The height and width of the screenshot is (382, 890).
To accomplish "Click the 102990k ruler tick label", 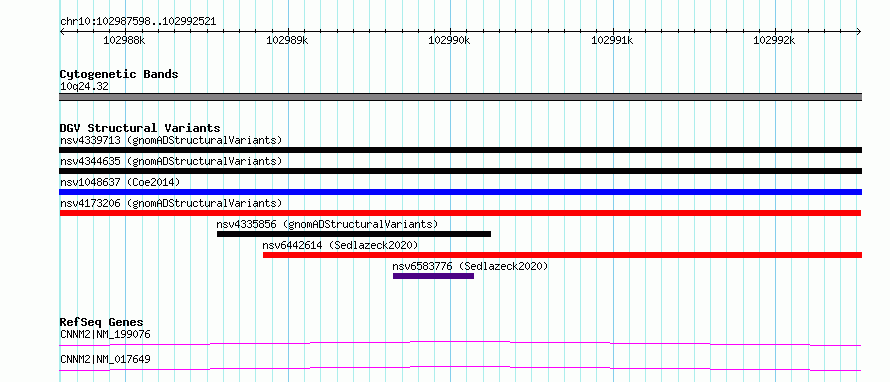I will 450,40.
